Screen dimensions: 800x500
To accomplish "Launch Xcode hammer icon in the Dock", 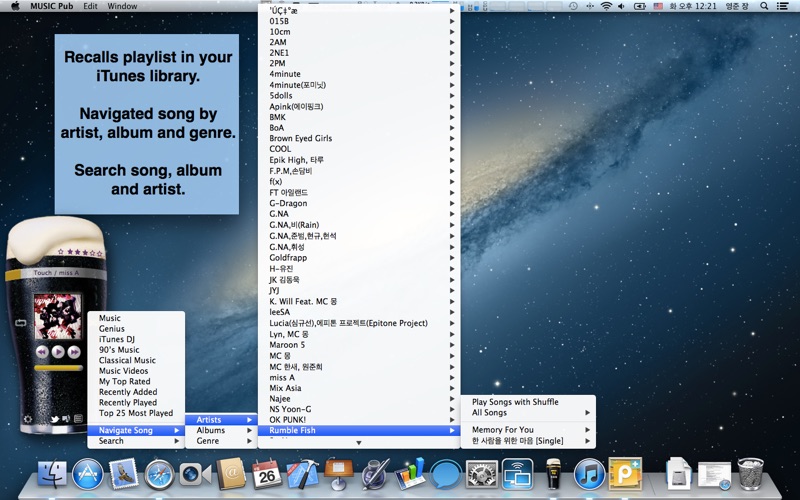I will [x=302, y=474].
